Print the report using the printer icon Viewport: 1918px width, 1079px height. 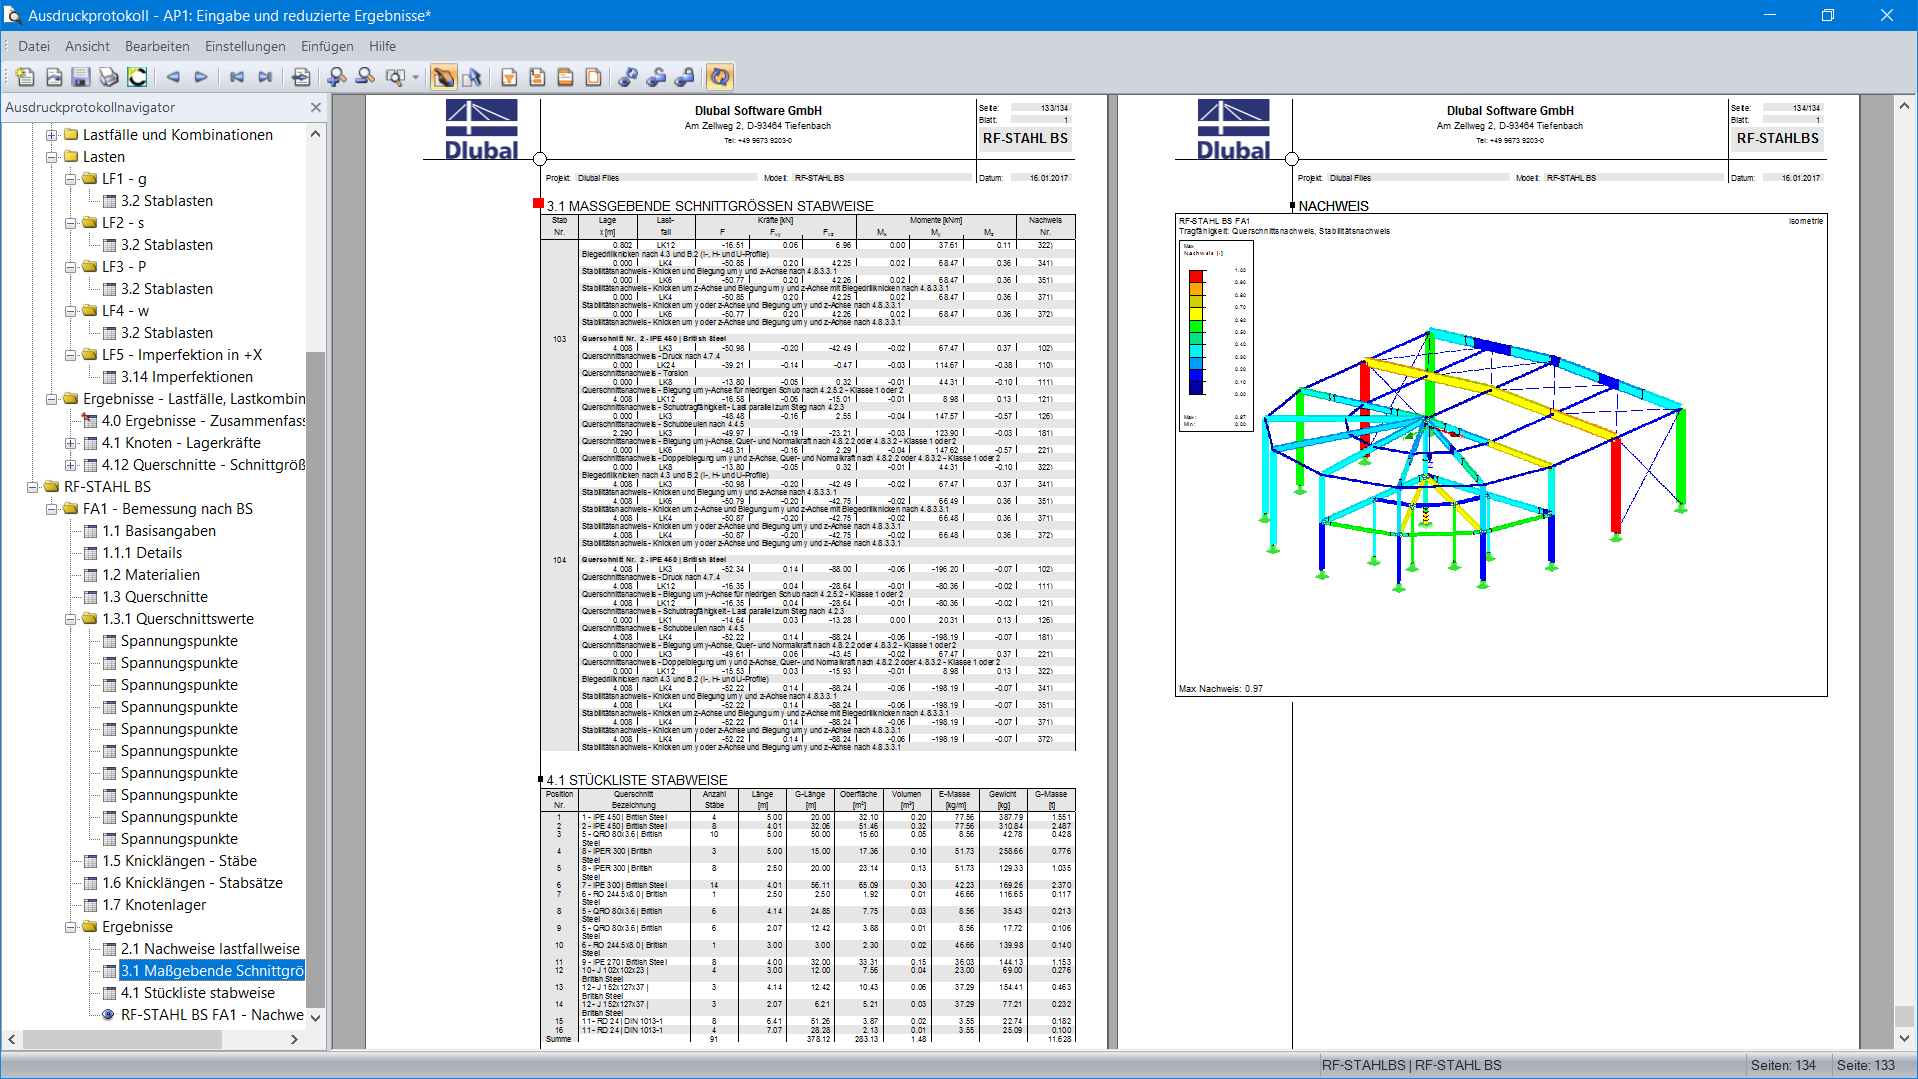[109, 77]
